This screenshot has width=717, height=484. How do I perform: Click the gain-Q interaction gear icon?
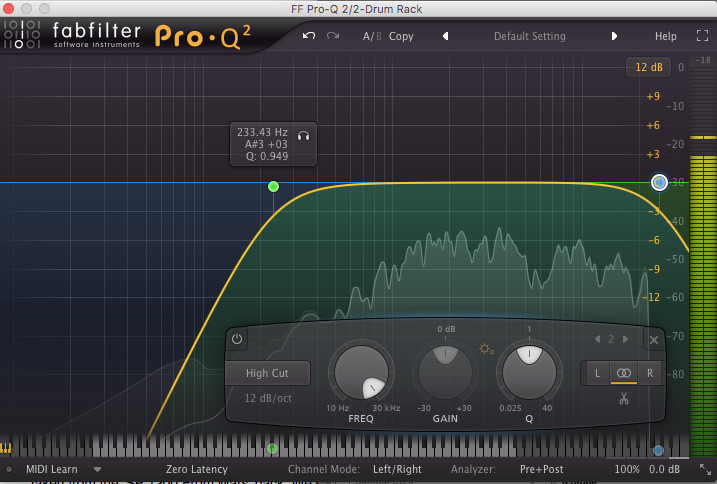486,350
